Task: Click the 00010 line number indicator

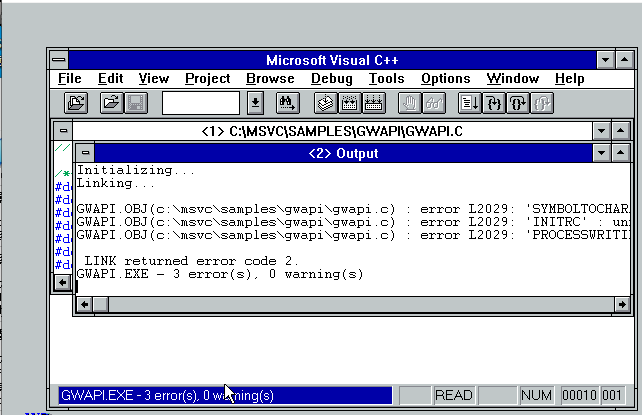Action: (x=579, y=395)
